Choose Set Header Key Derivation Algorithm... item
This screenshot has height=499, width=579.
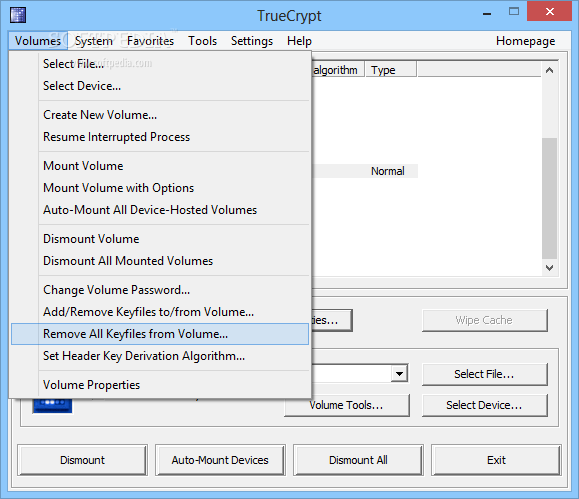click(x=160, y=356)
